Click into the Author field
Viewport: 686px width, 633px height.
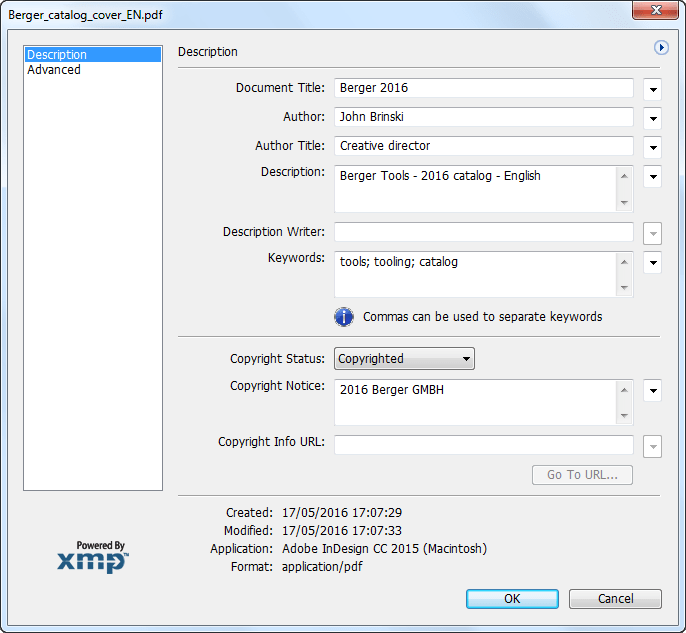tap(484, 117)
